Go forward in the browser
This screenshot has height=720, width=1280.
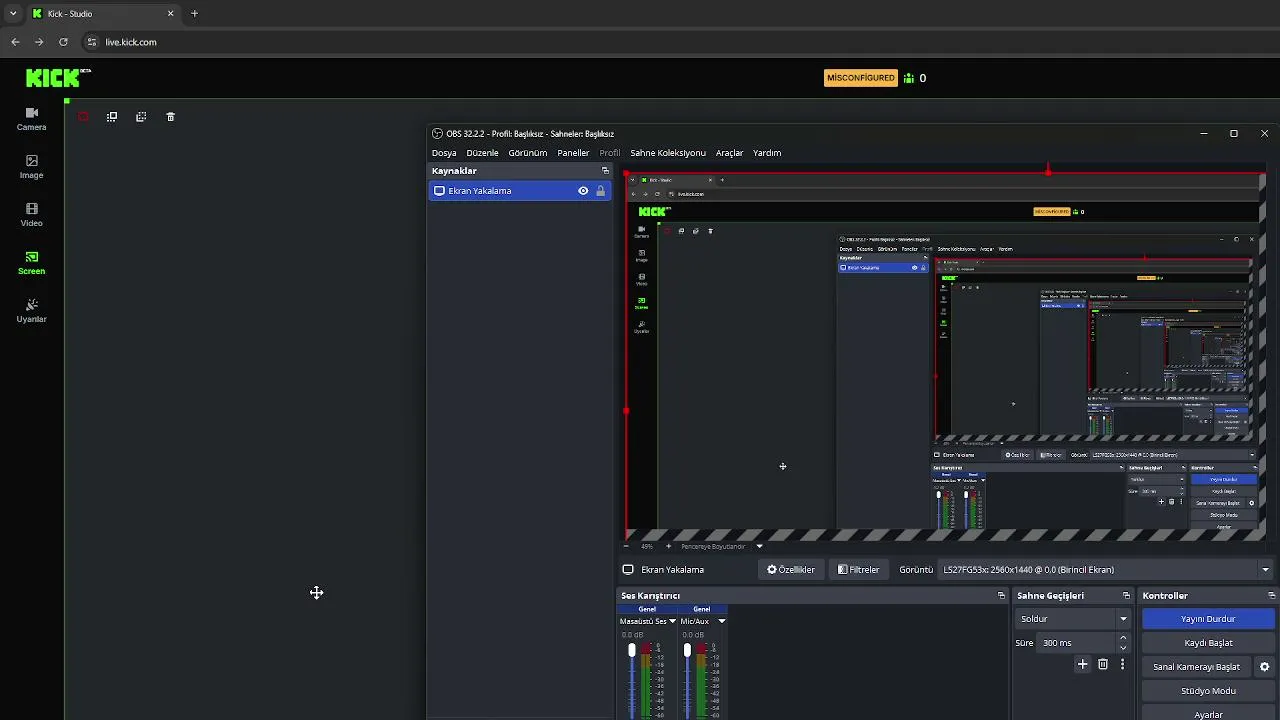click(39, 42)
